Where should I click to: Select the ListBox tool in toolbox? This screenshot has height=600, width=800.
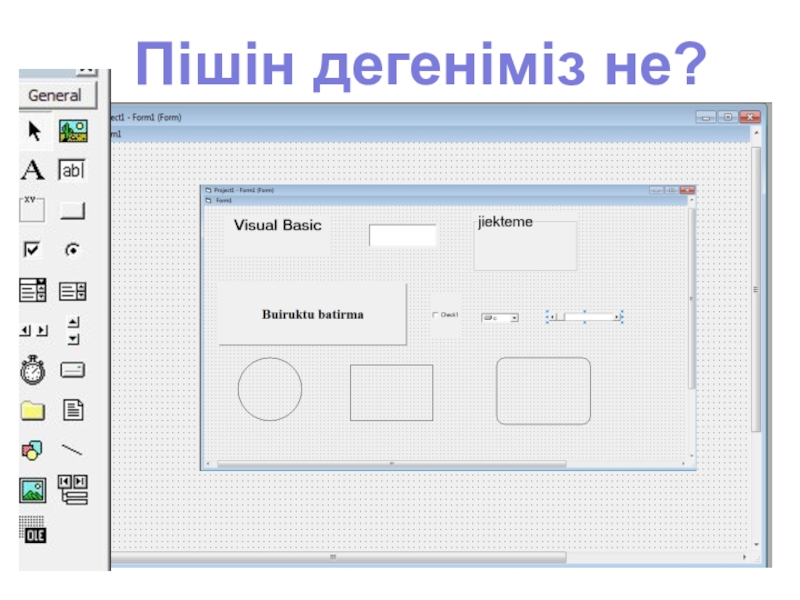coord(72,291)
